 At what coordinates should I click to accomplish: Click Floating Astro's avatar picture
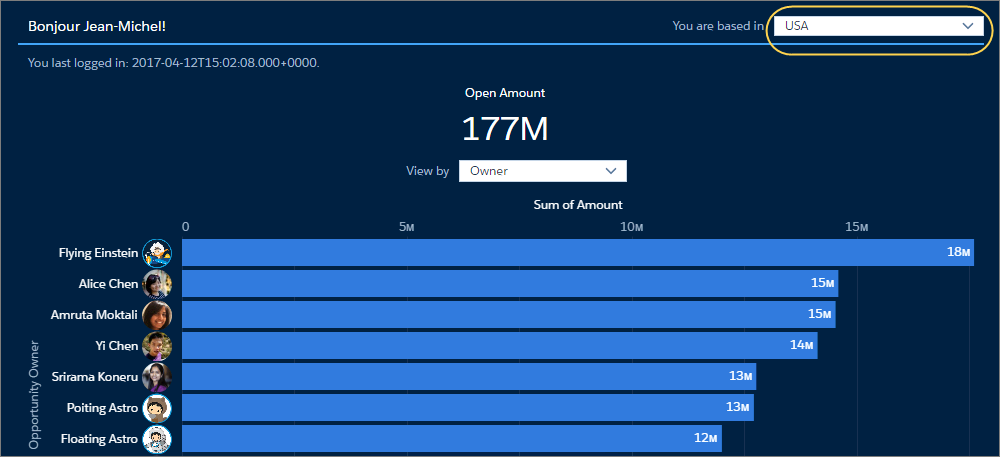[x=157, y=439]
